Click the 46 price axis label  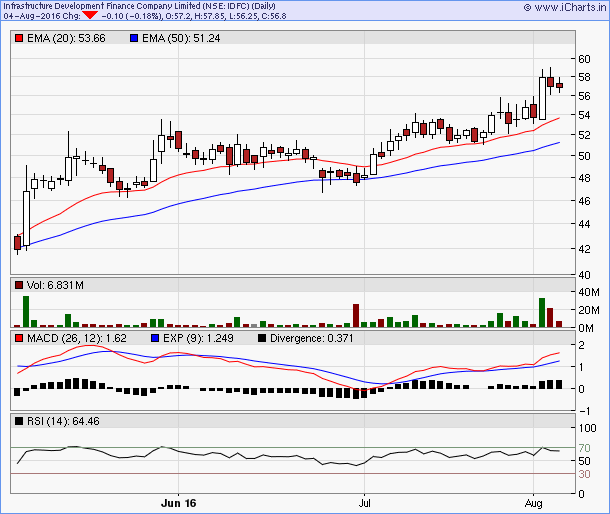[584, 201]
